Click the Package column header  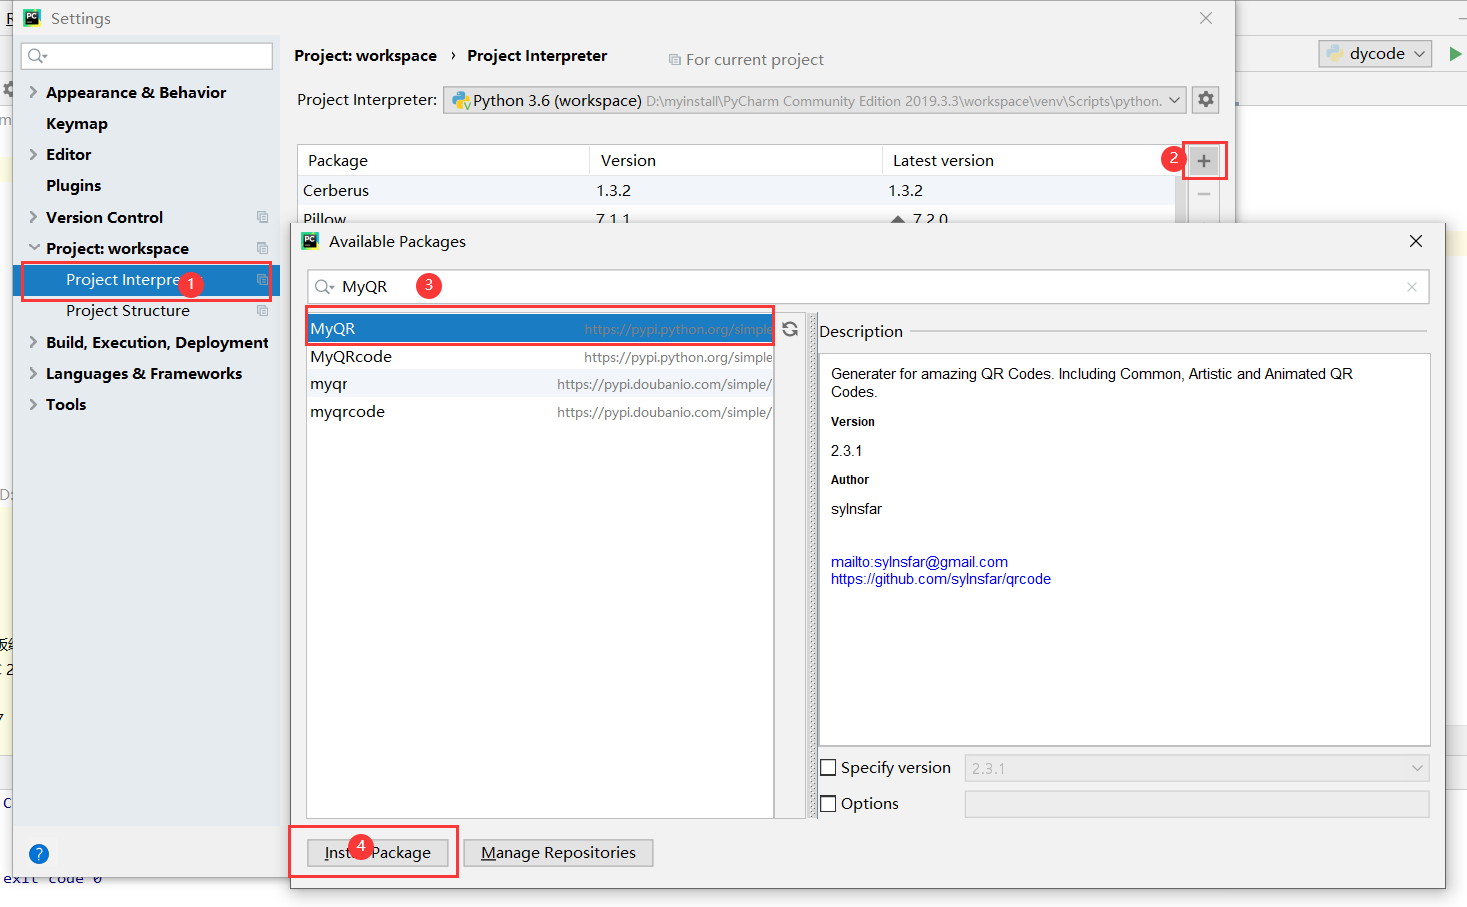point(443,160)
